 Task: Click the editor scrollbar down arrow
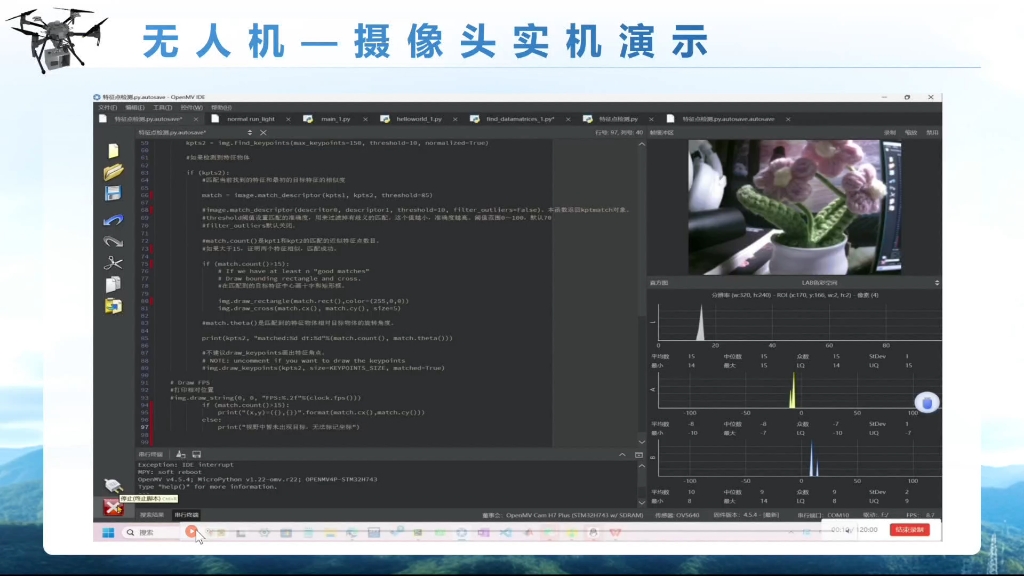click(641, 442)
